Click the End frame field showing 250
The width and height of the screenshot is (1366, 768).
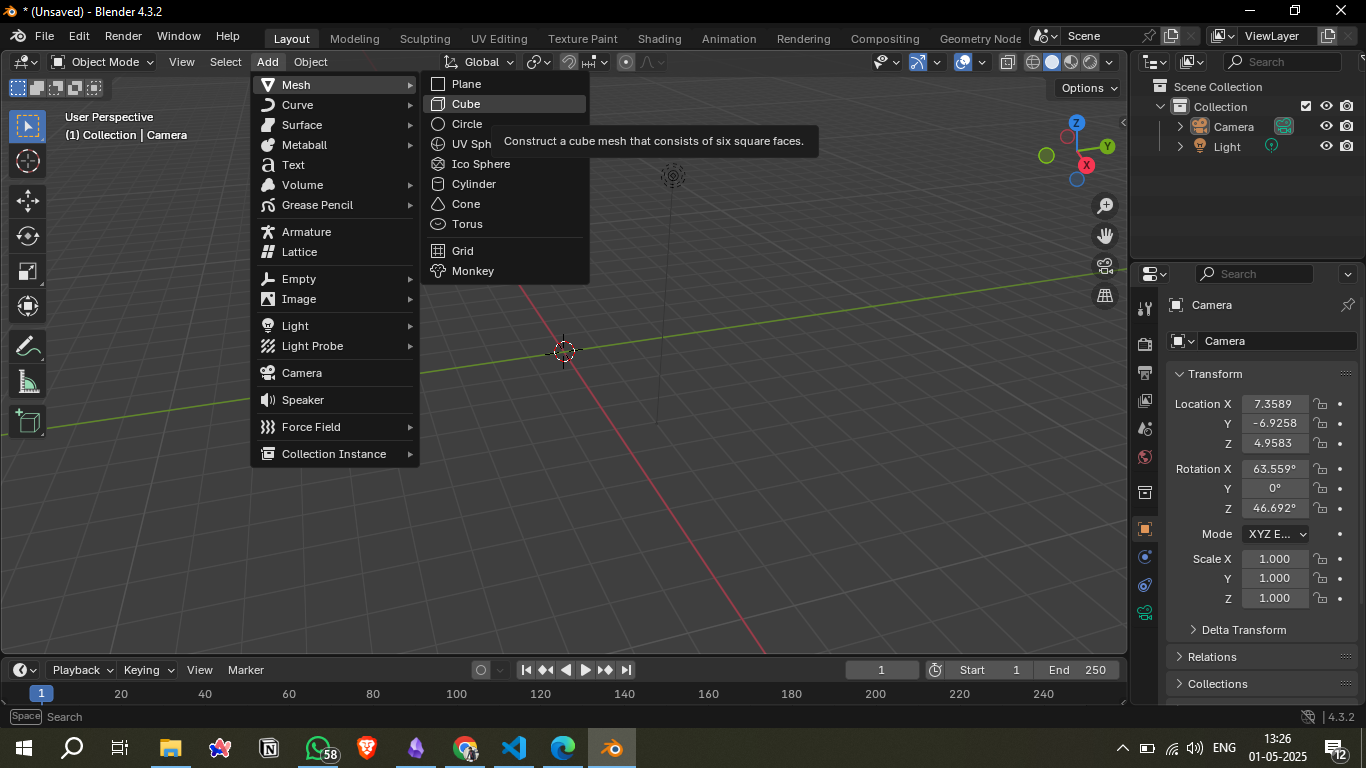tap(1078, 670)
